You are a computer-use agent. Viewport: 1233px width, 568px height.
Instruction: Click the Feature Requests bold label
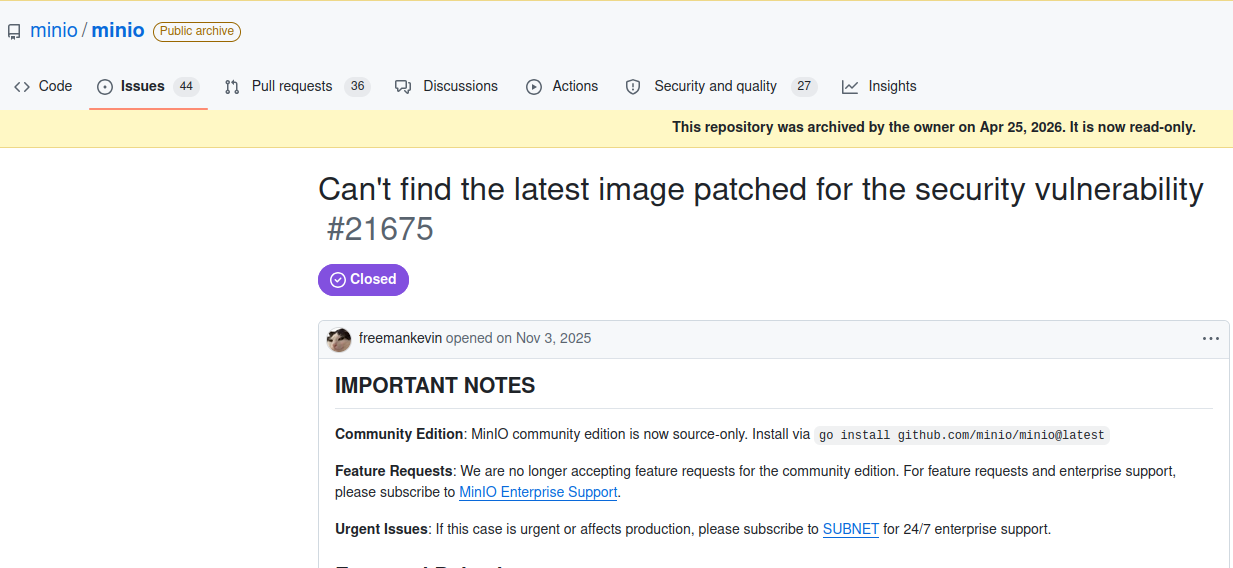pos(394,471)
